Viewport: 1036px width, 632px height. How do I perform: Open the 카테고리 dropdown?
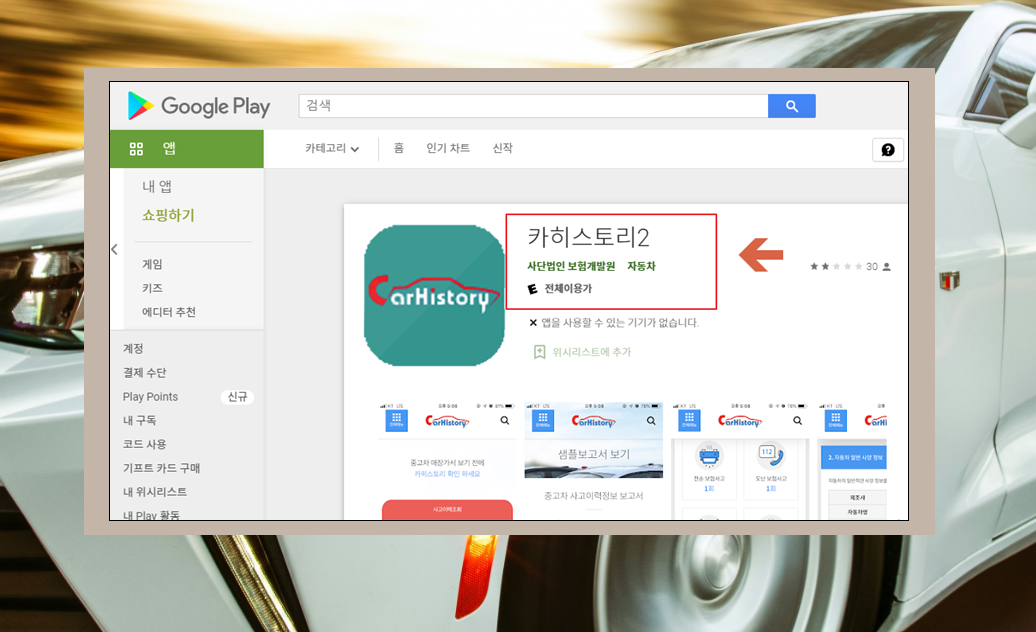click(x=332, y=149)
